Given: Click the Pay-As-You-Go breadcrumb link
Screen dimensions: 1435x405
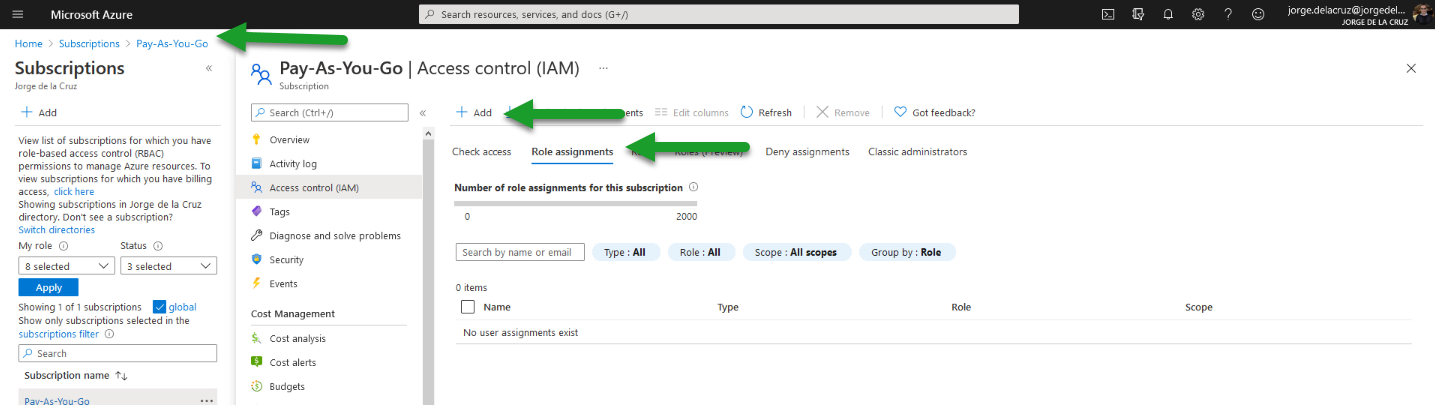Looking at the screenshot, I should click(x=172, y=44).
